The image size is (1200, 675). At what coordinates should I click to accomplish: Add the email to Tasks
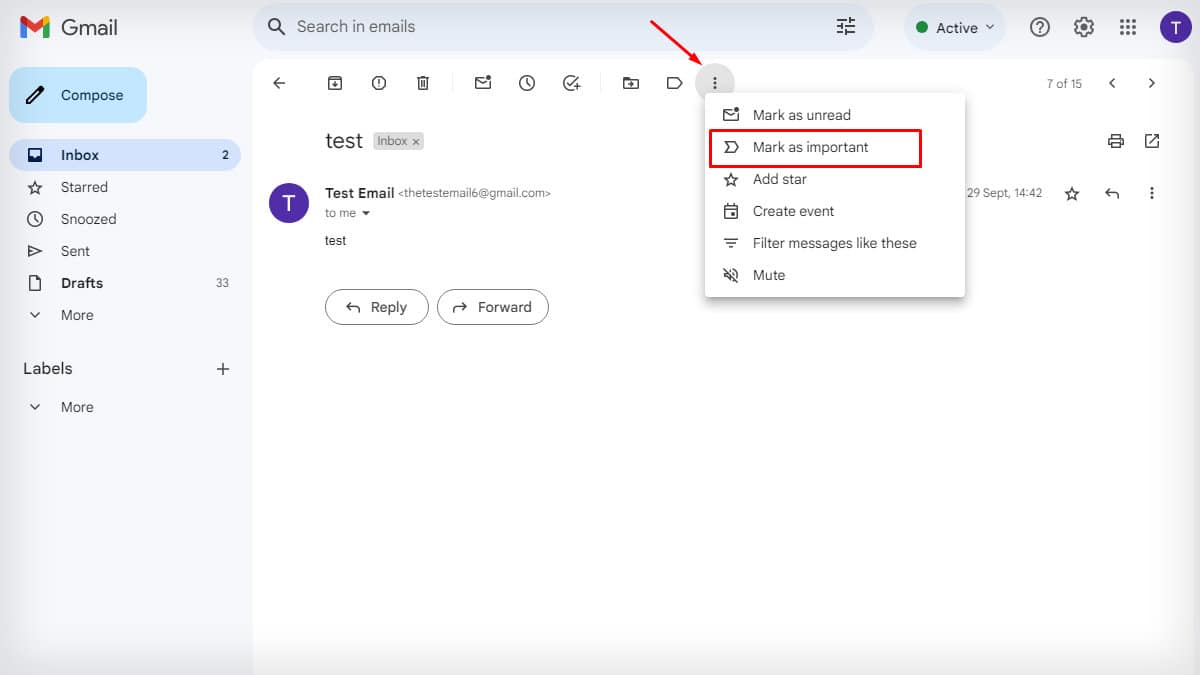tap(571, 83)
